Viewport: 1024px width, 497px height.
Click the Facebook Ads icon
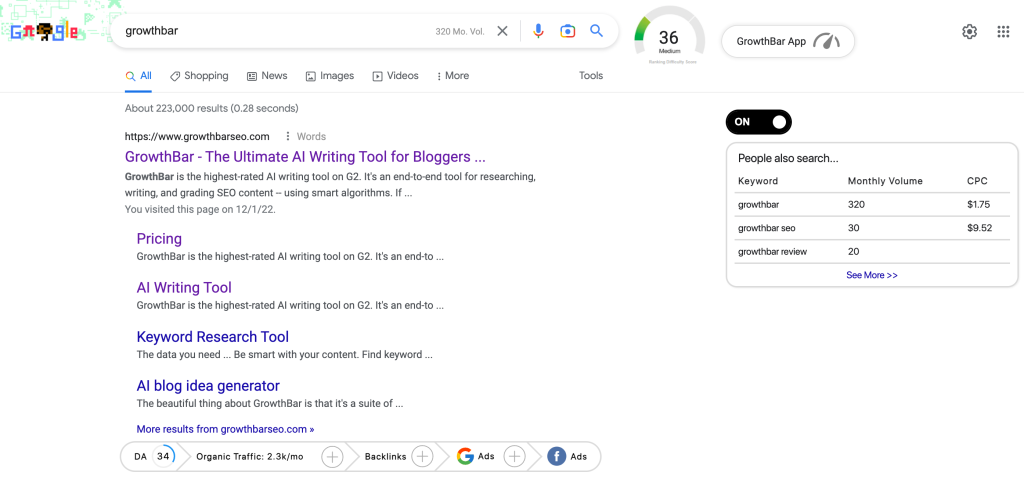pyautogui.click(x=556, y=457)
